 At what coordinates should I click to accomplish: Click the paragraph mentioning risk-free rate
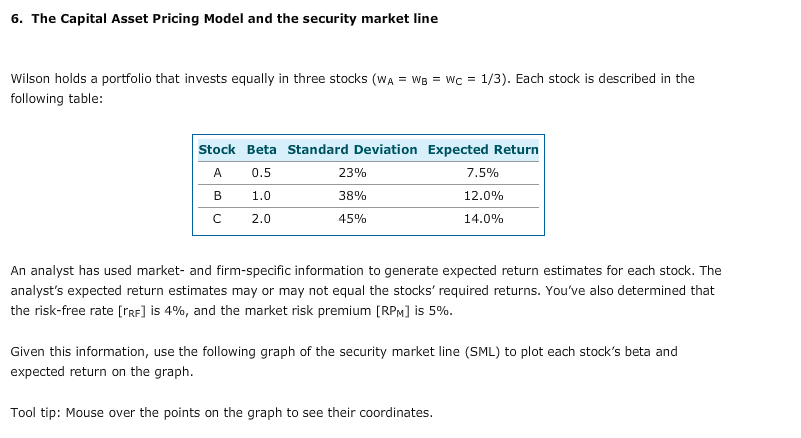tap(366, 291)
